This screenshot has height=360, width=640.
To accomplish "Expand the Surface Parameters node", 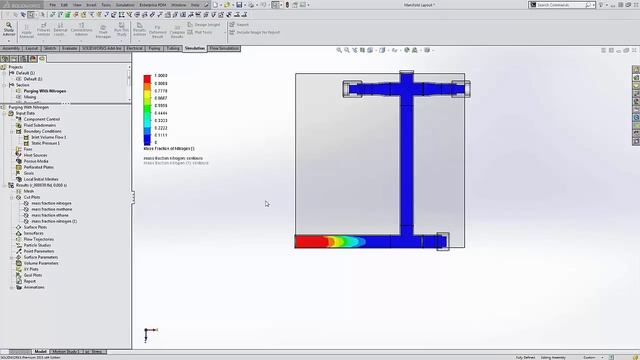I will click(12, 258).
